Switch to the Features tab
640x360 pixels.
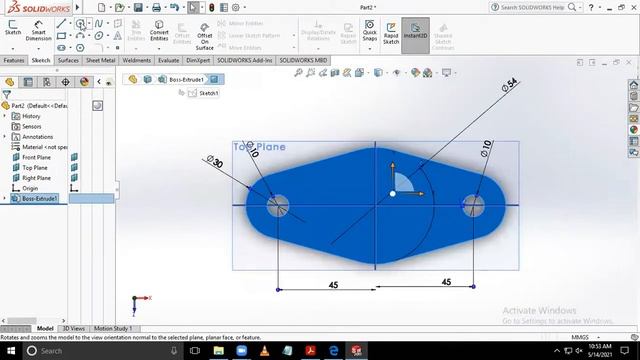click(14, 60)
